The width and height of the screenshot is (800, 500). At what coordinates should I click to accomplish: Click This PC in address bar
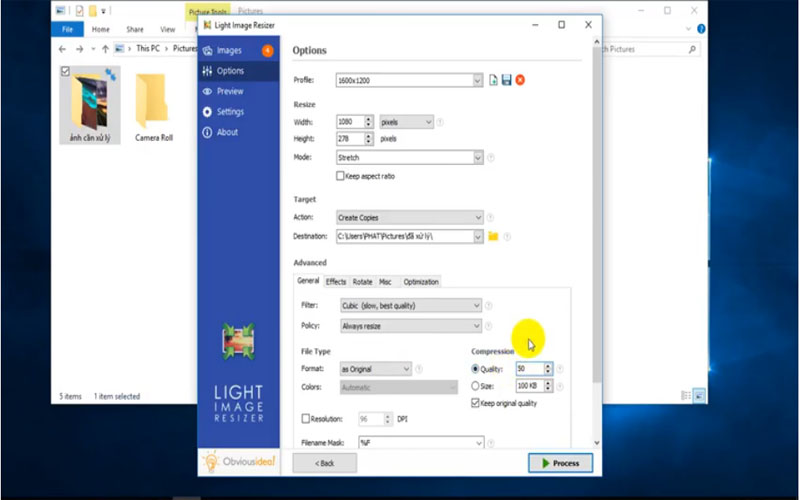click(148, 48)
